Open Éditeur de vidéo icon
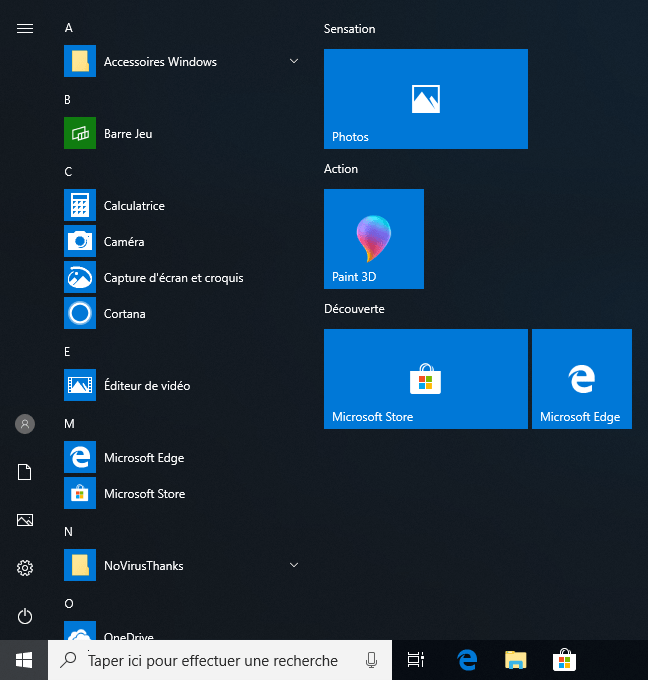The image size is (648, 680). click(80, 385)
